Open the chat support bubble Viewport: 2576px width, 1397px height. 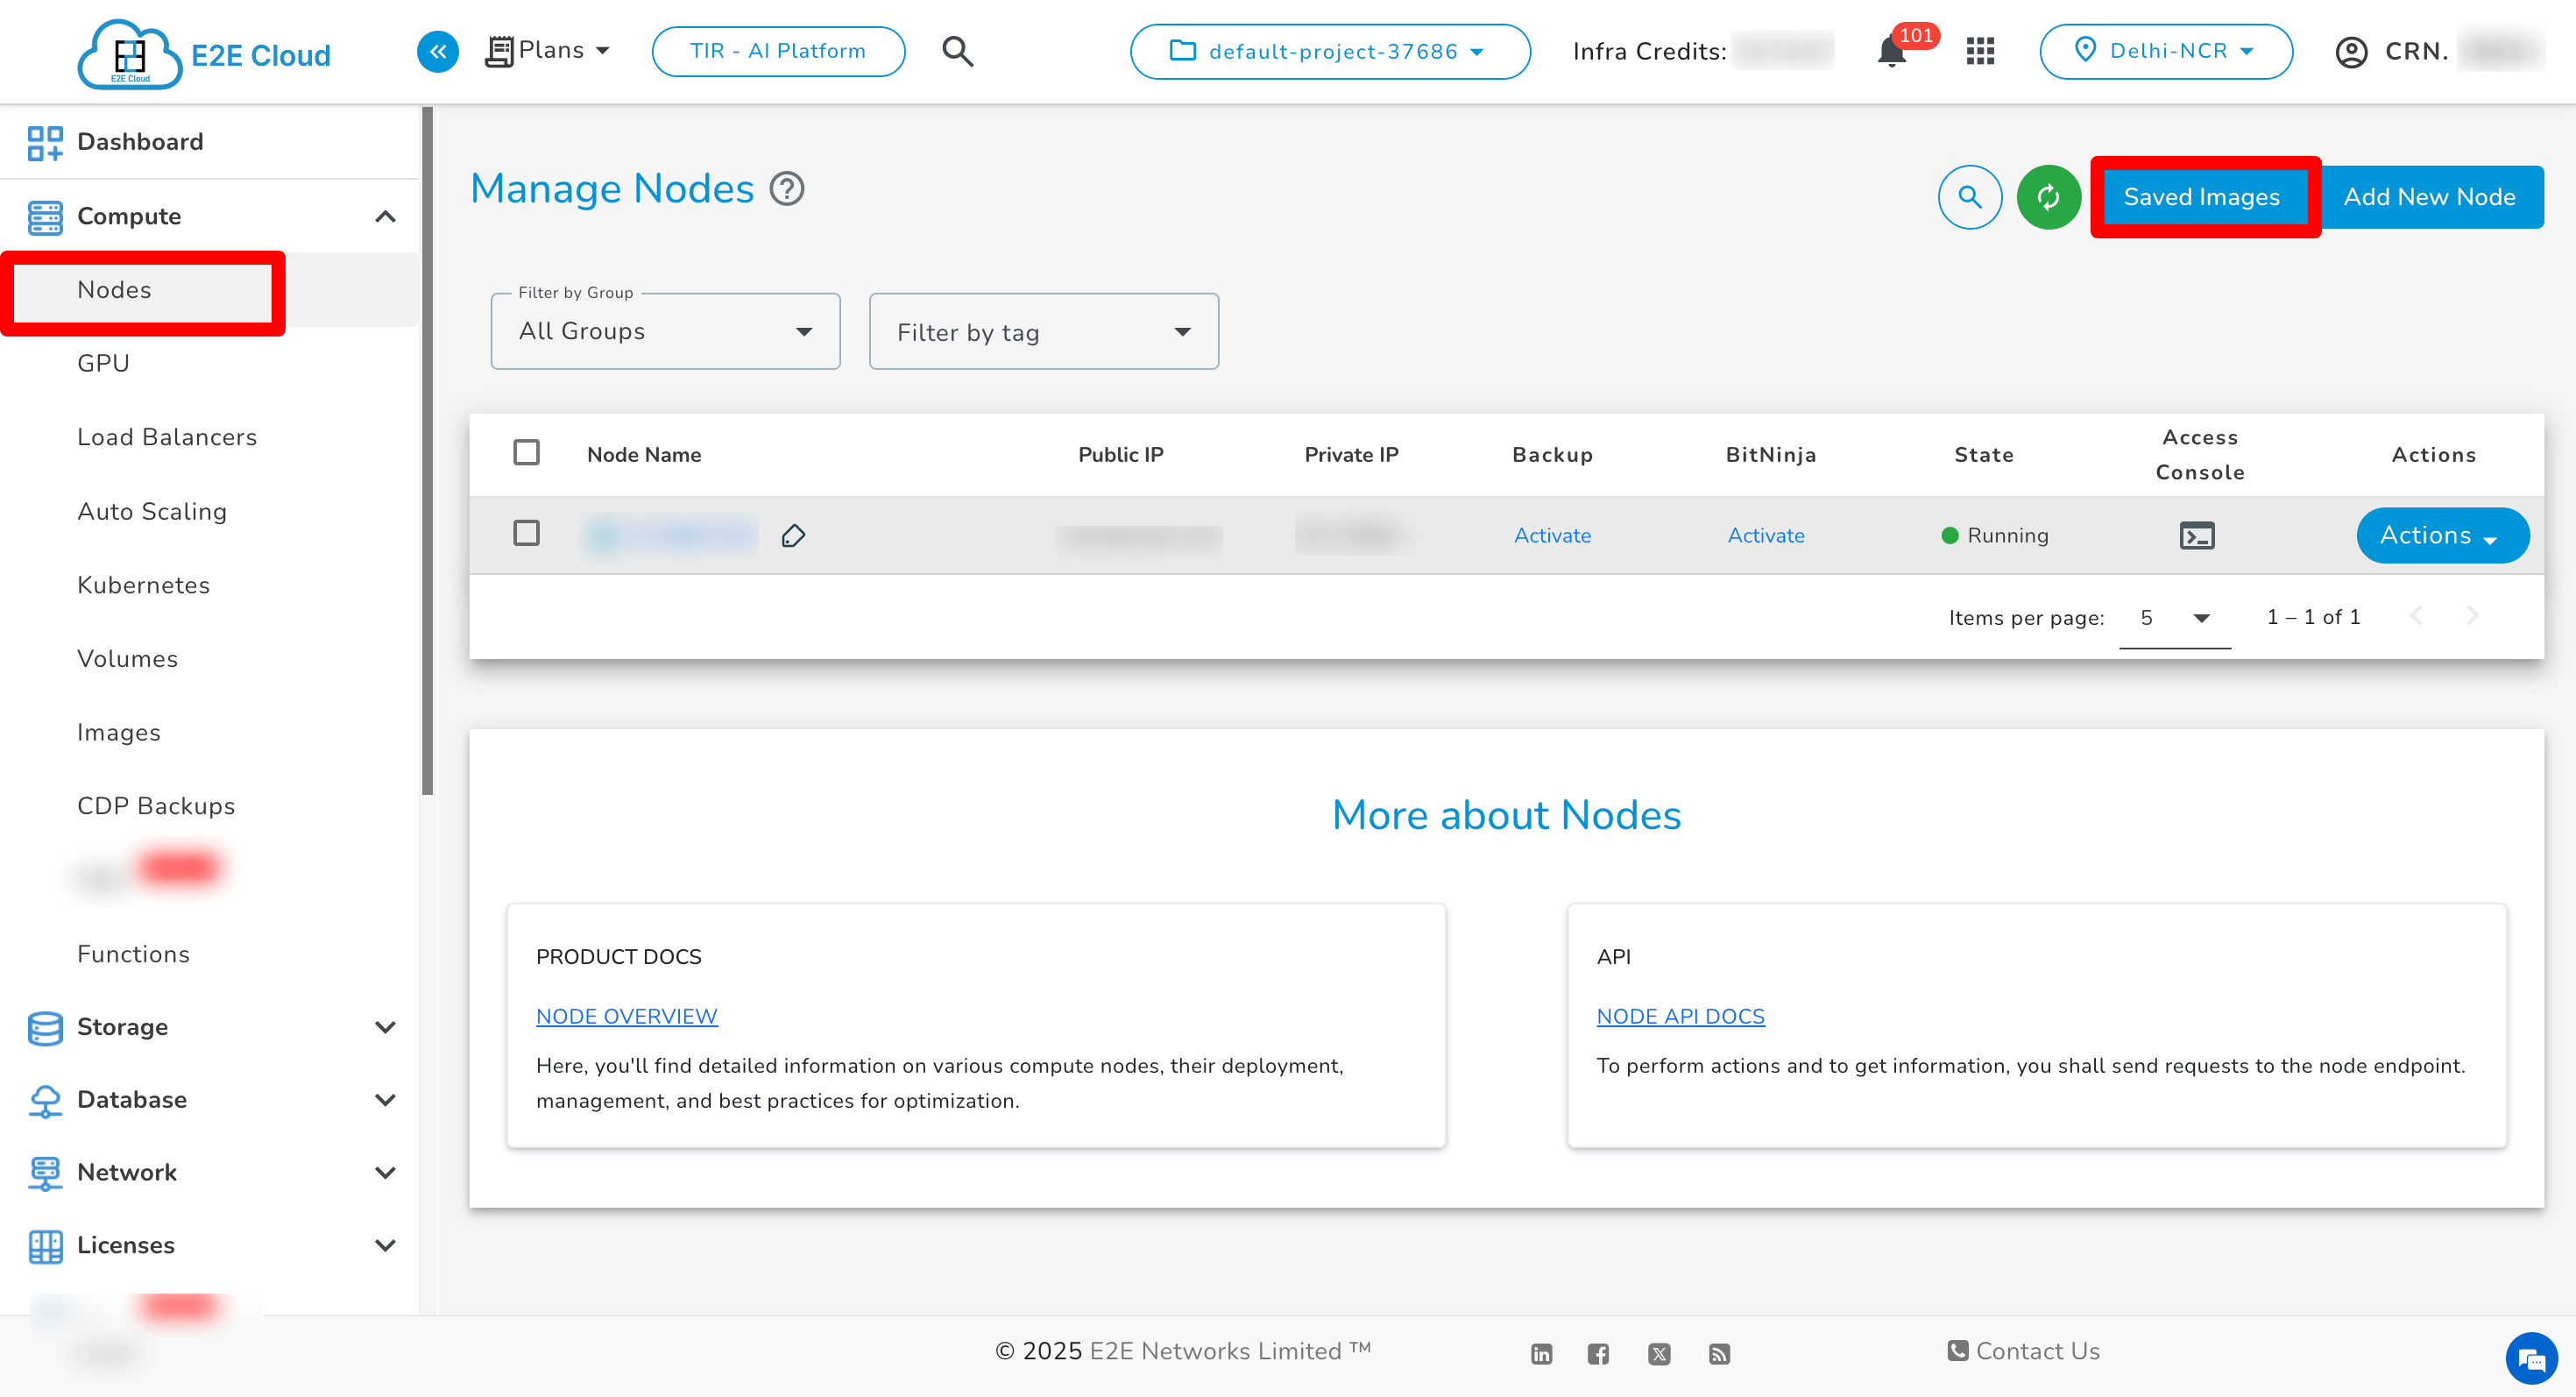point(2532,1359)
